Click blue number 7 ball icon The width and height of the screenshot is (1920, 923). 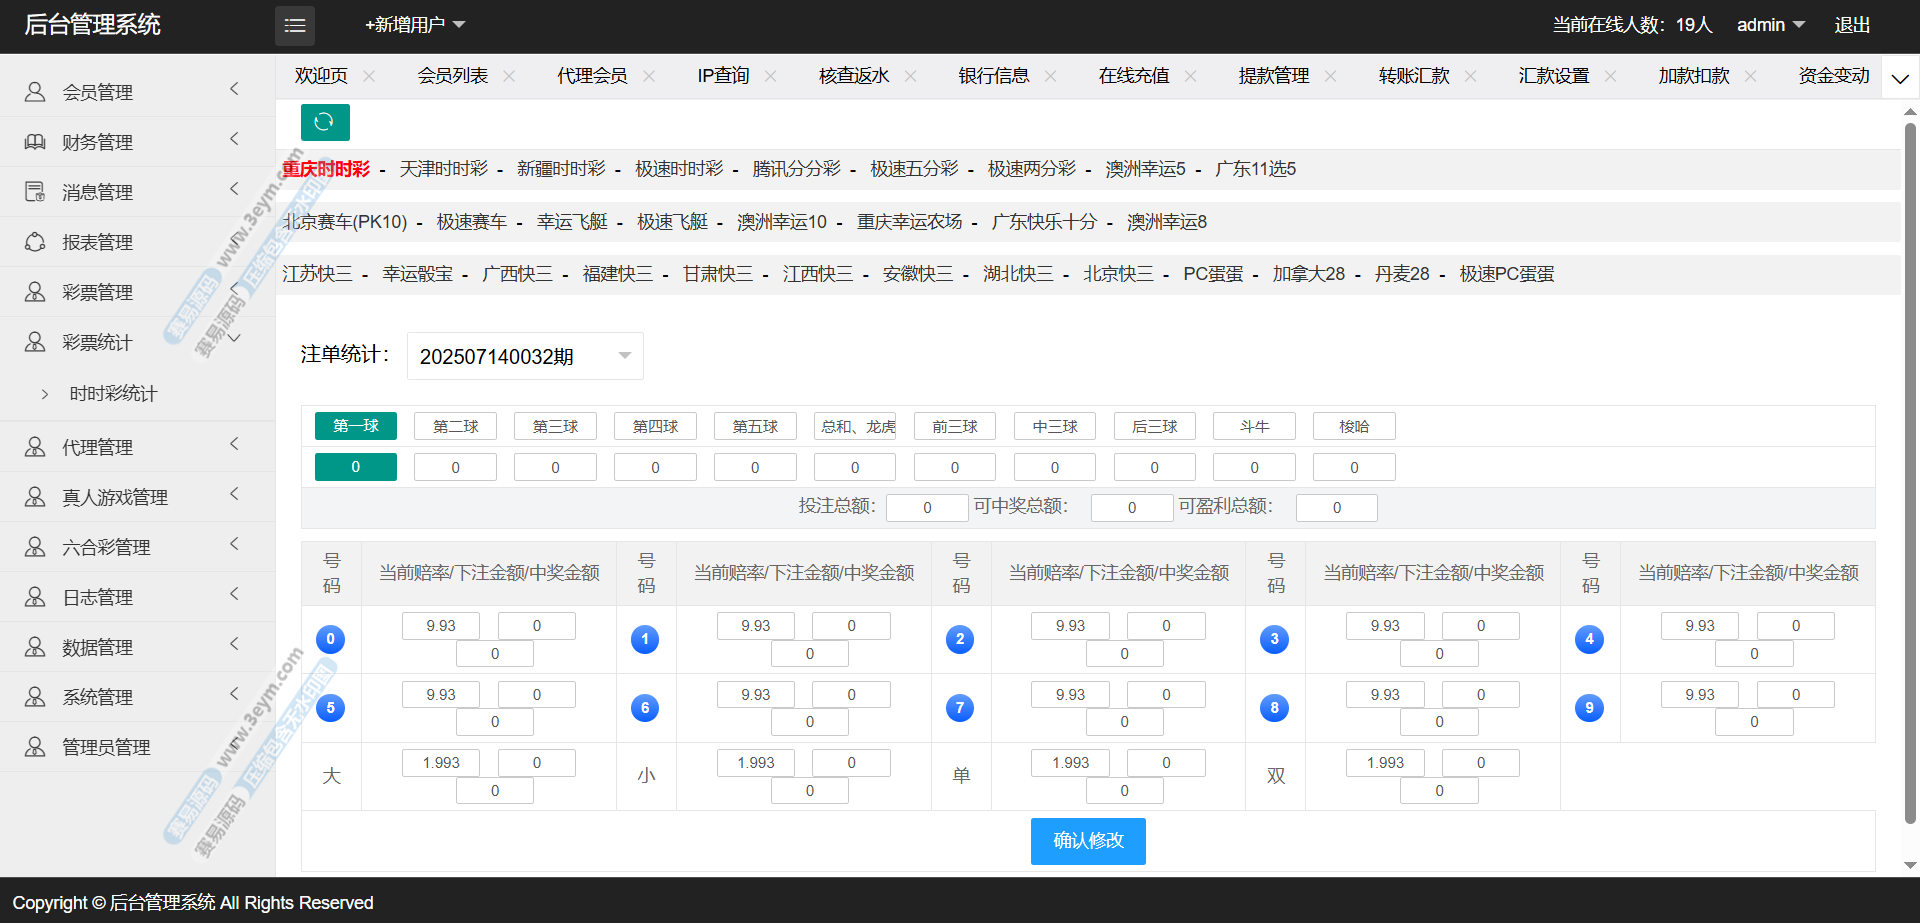pos(959,708)
